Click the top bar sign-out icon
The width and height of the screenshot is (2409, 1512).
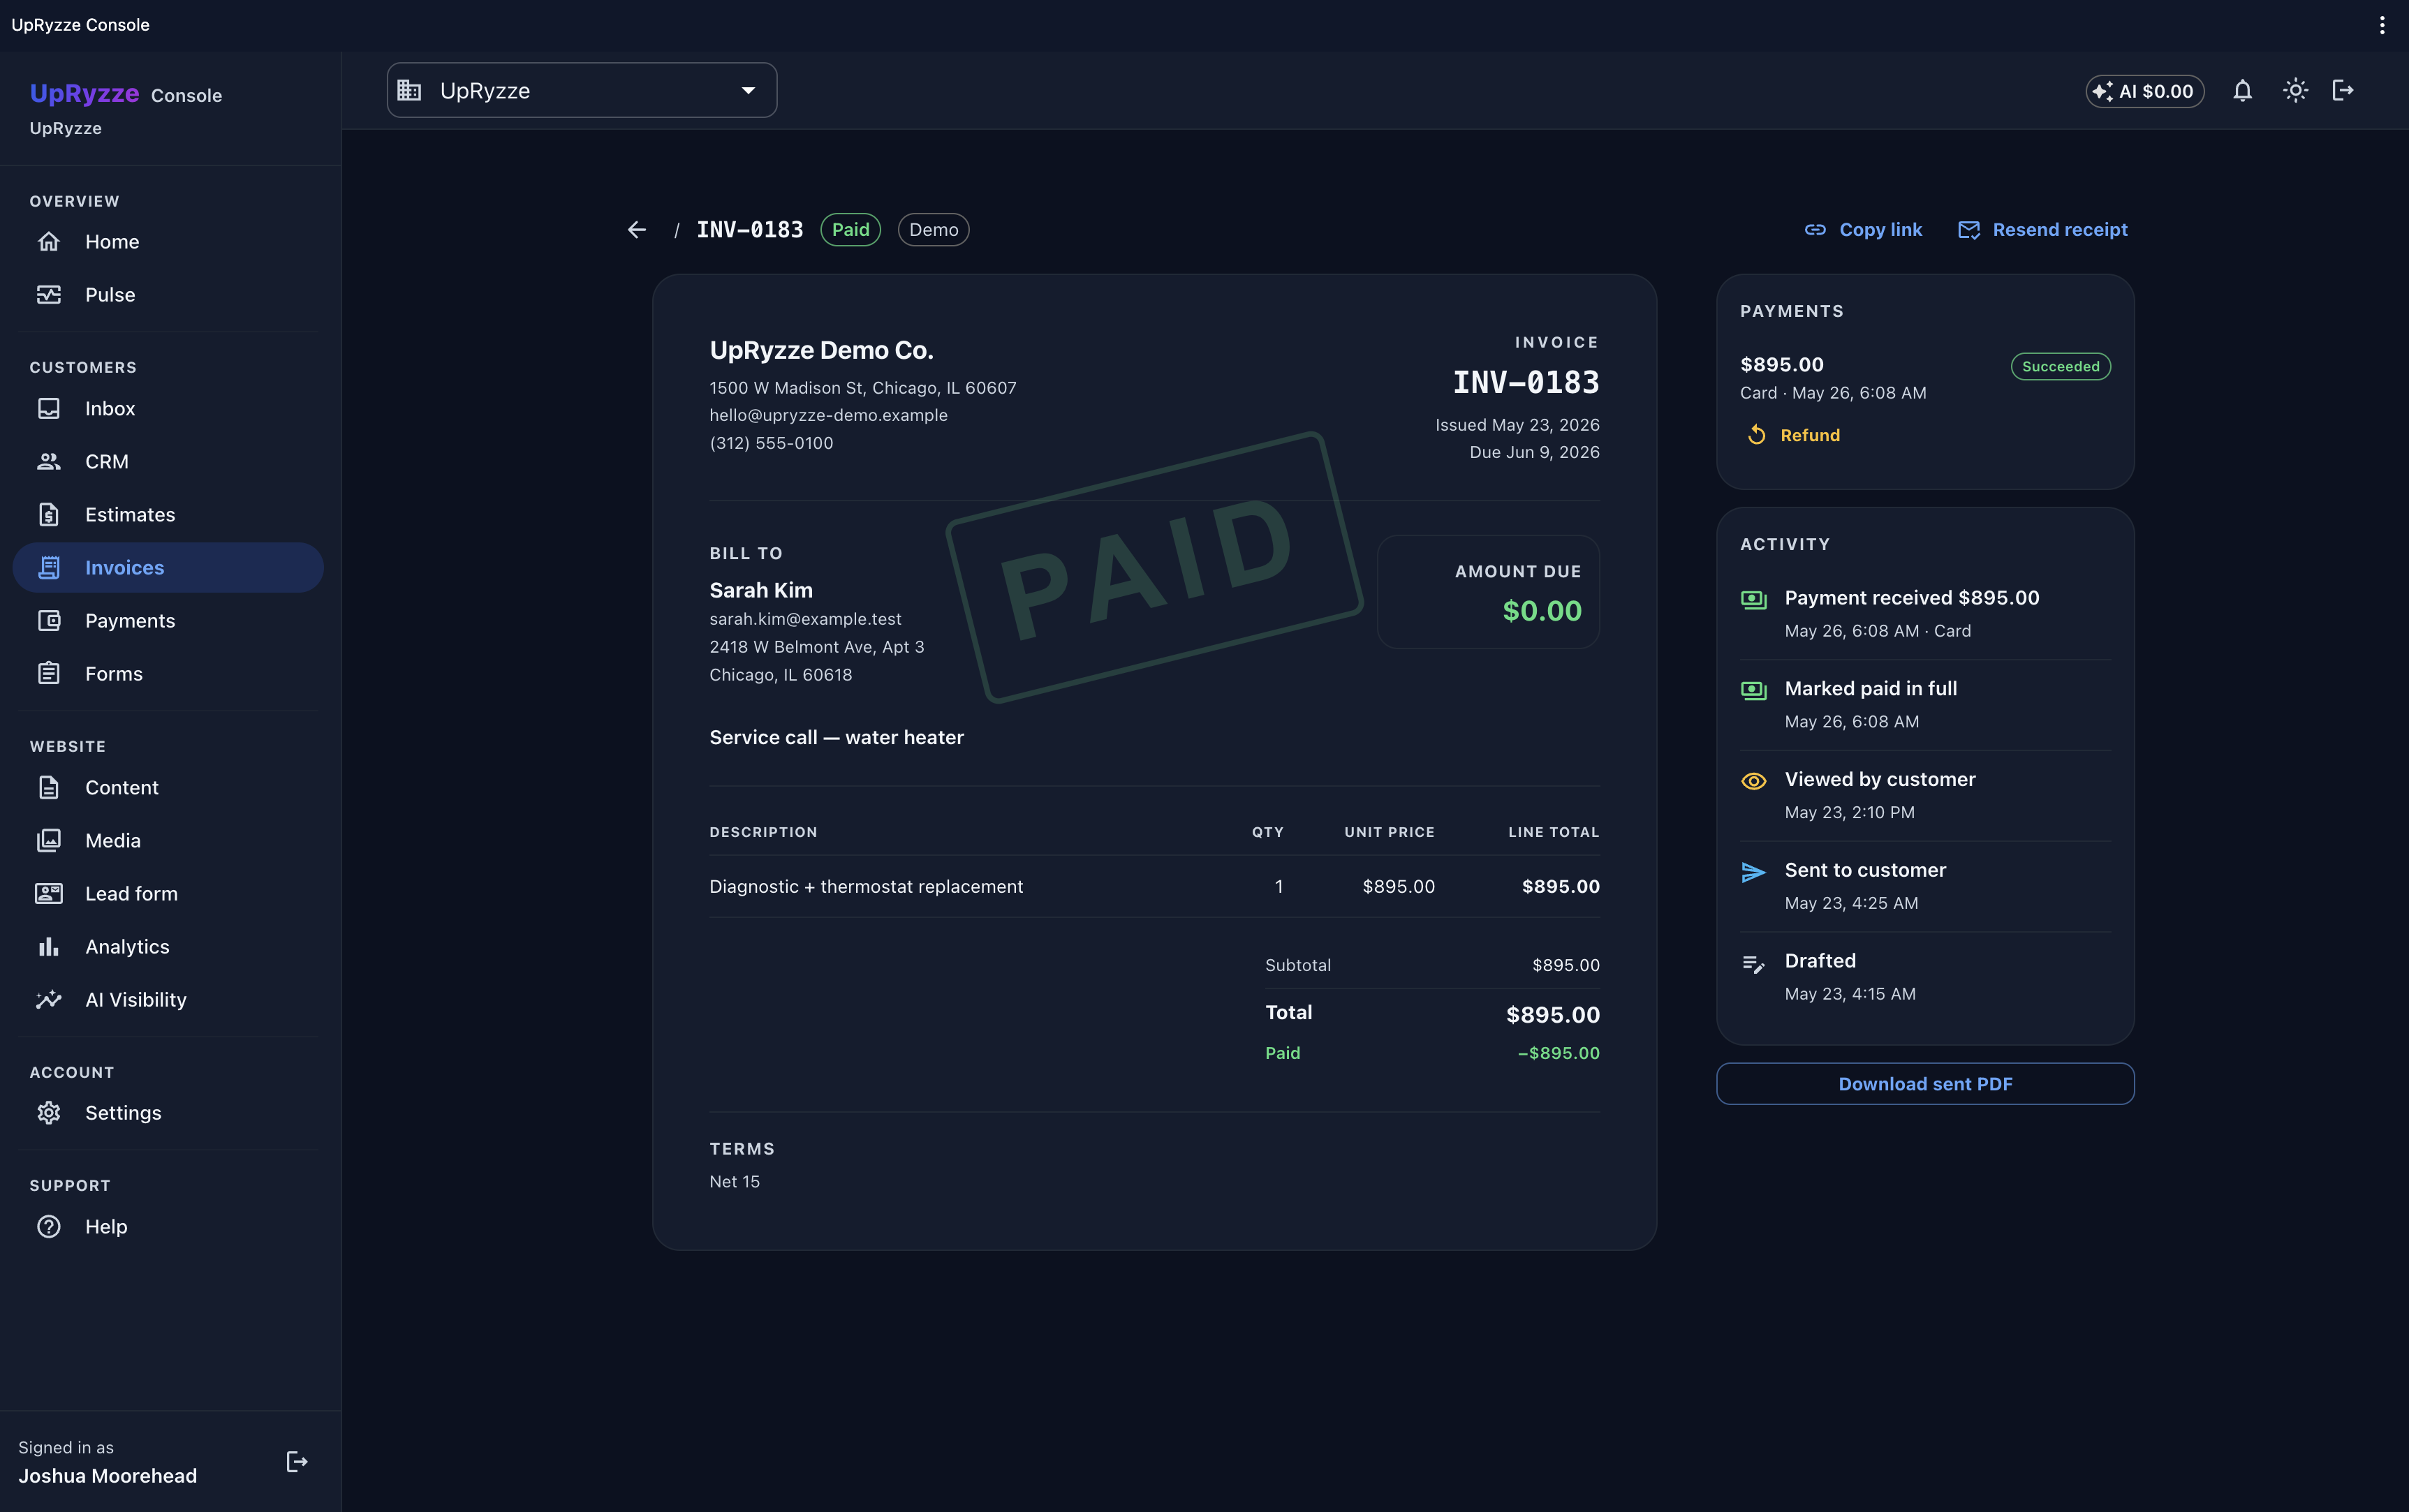click(x=2343, y=91)
